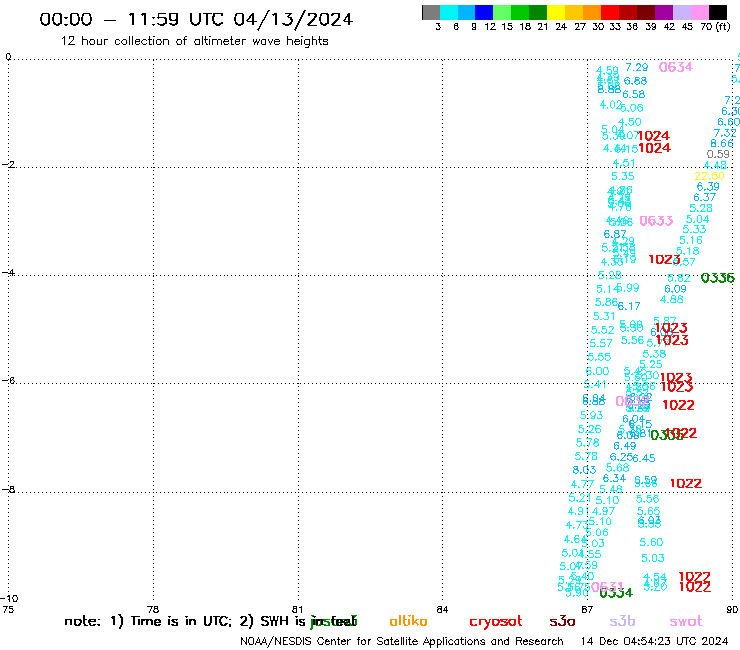Select the pink swatch in the legend
740x650 pixels.
tap(699, 12)
